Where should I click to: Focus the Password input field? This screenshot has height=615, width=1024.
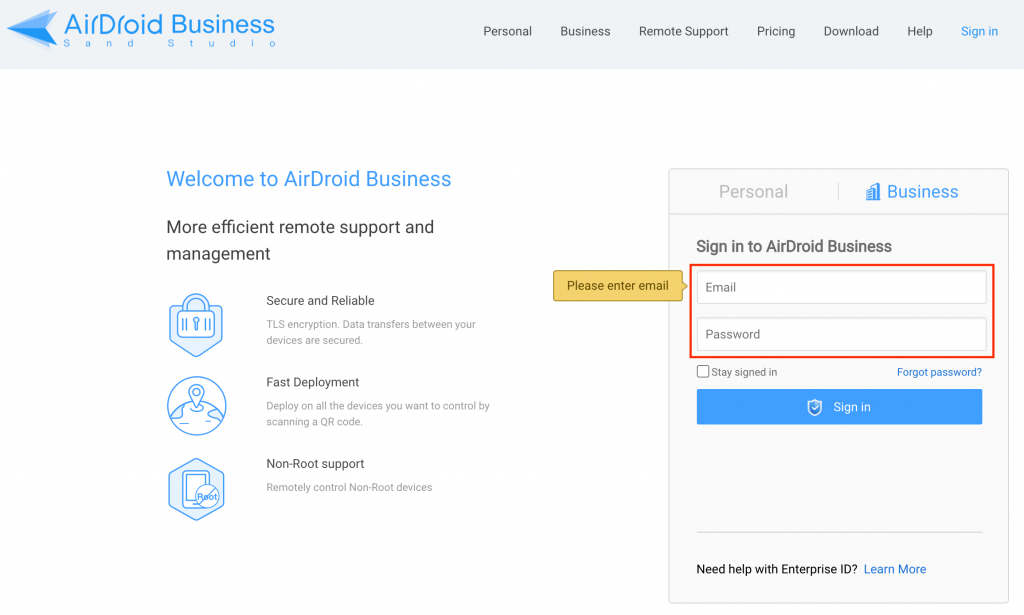point(841,334)
